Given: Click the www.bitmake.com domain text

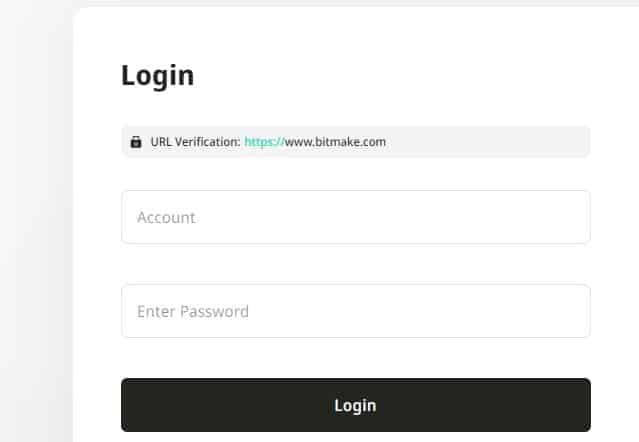Looking at the screenshot, I should tap(335, 142).
